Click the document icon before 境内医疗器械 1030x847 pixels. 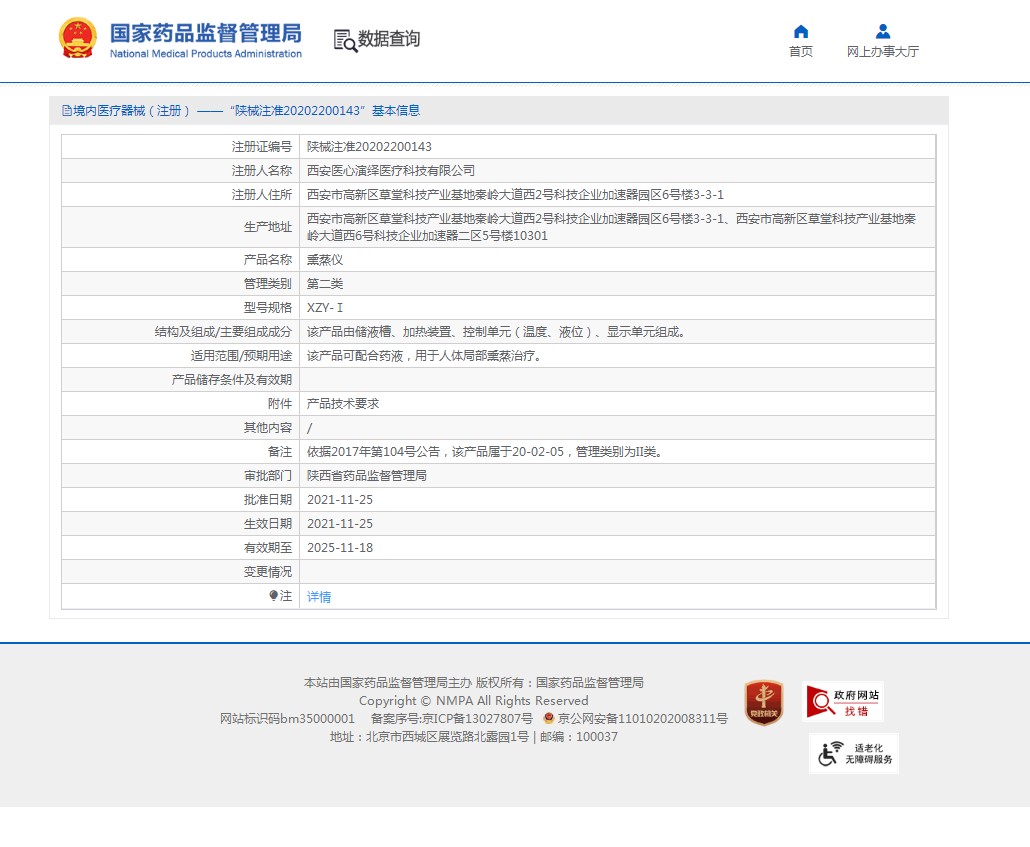click(66, 110)
